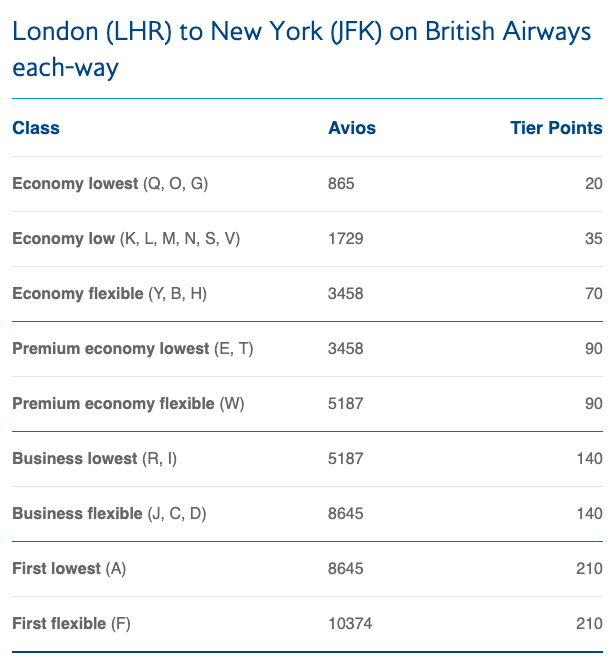Select the Economy flexible (Y, B, H) label
Image resolution: width=615 pixels, height=667 pixels.
[109, 294]
